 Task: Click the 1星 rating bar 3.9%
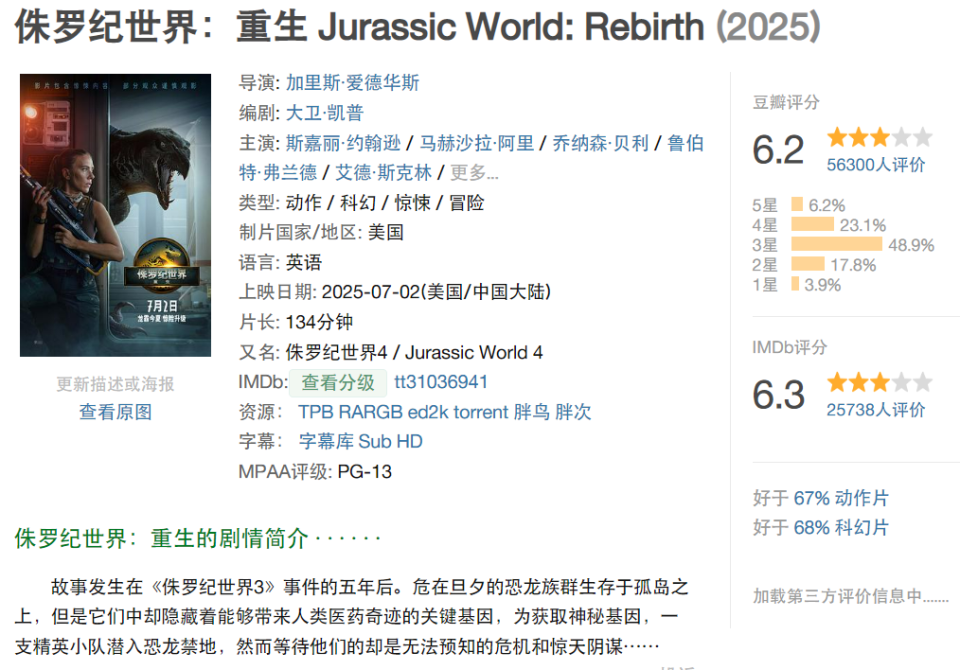click(795, 284)
